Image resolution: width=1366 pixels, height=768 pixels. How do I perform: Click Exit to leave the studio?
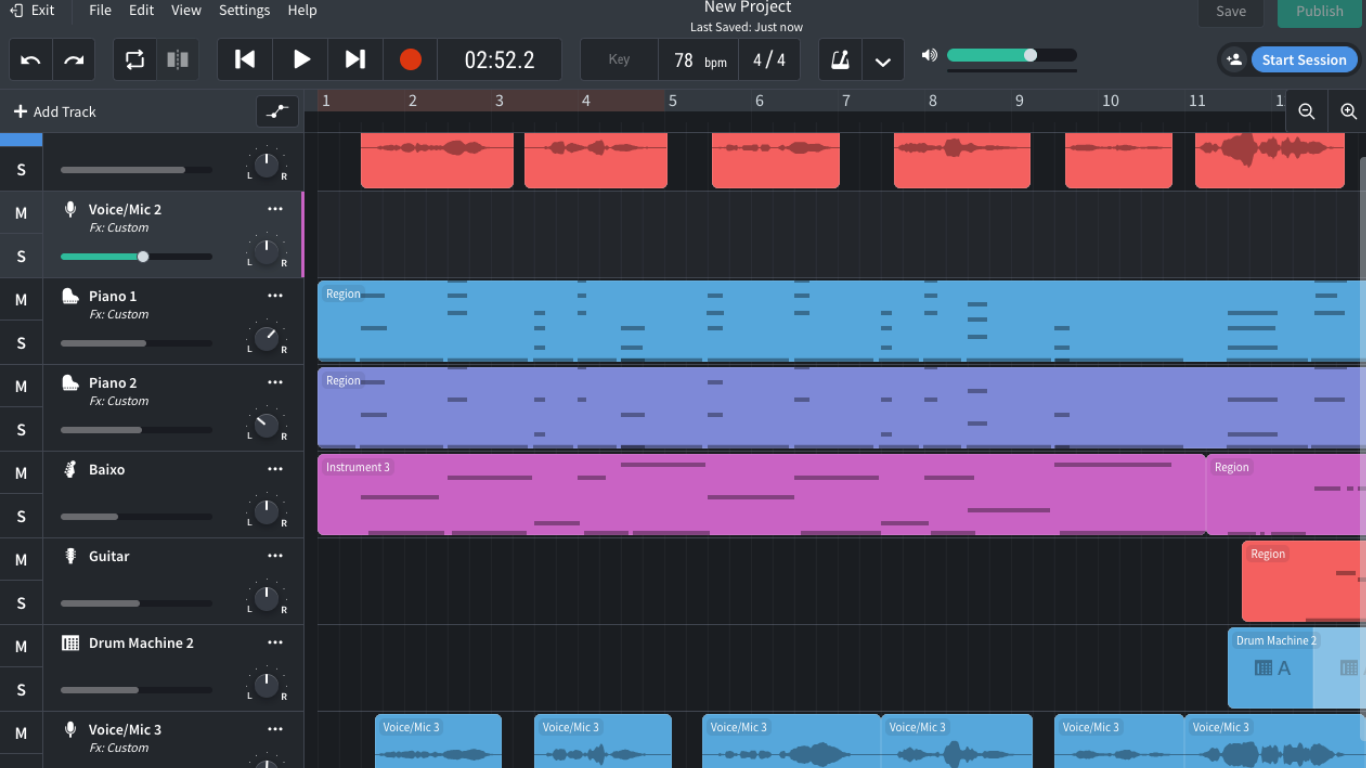coord(33,10)
